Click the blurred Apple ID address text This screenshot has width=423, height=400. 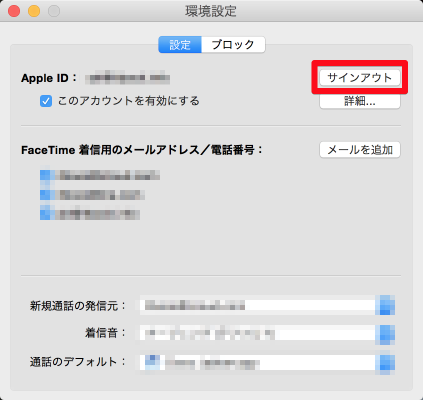127,78
